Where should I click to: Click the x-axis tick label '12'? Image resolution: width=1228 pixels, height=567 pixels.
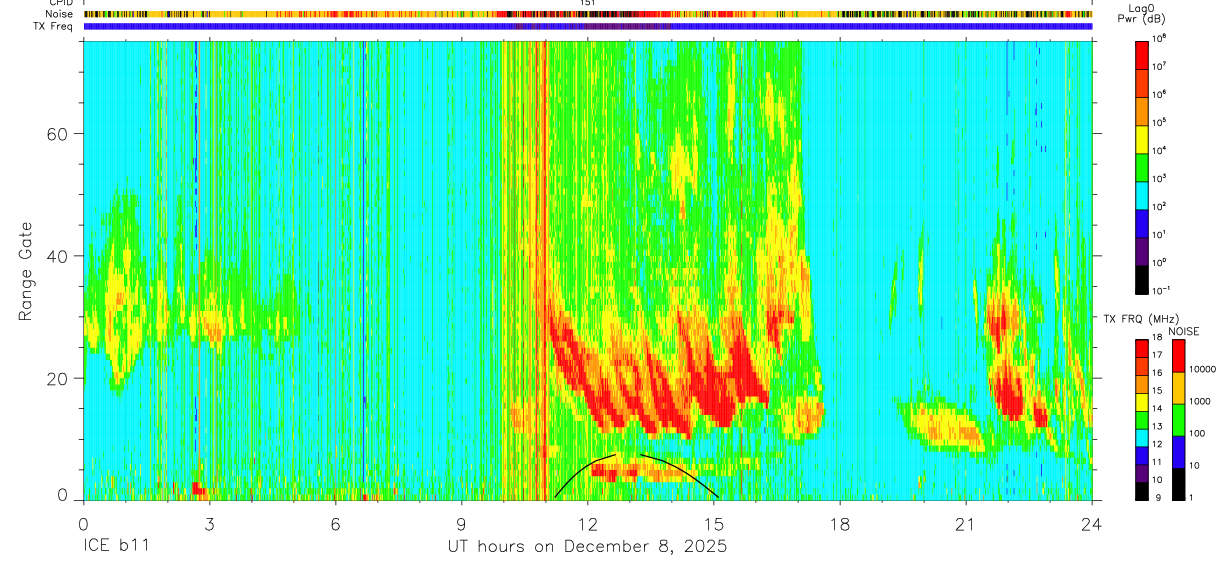[x=587, y=523]
